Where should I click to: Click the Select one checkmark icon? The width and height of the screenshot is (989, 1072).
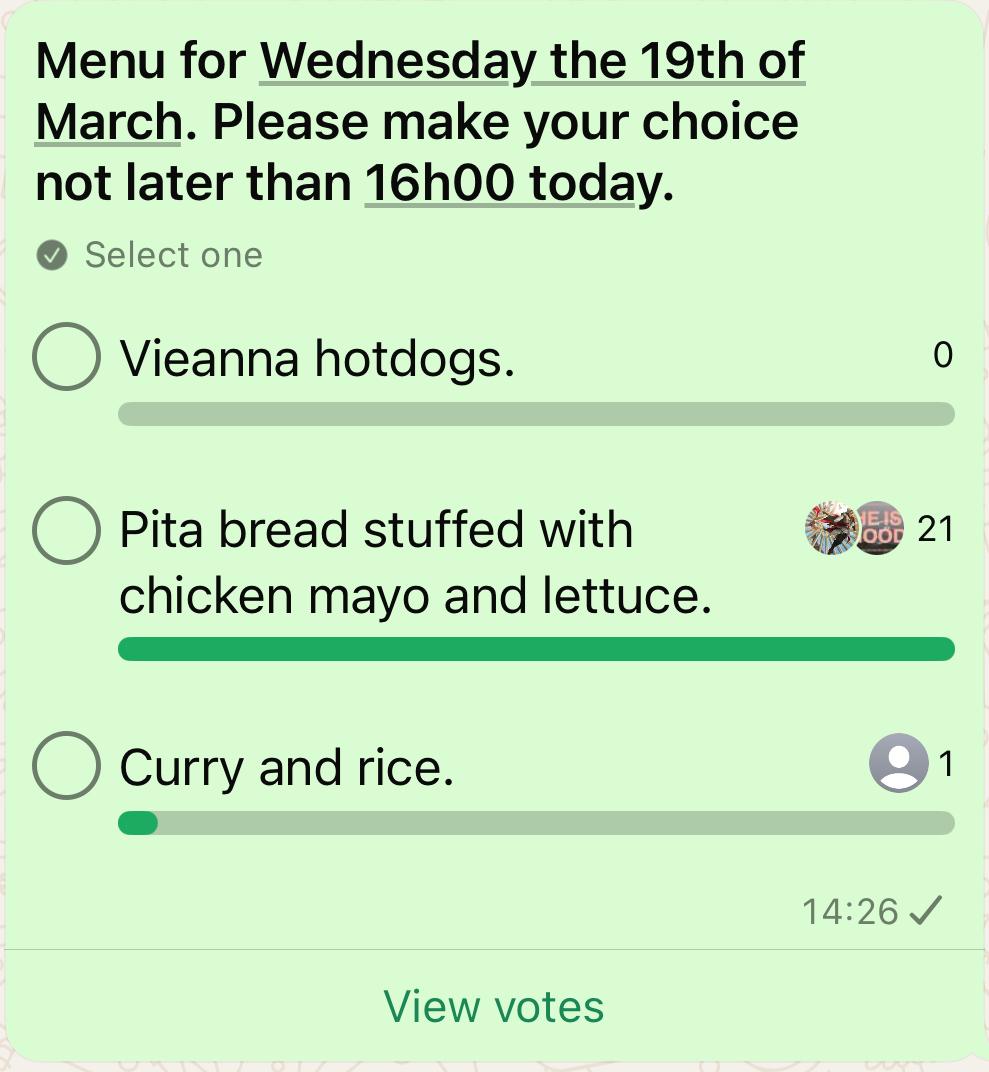coord(51,256)
